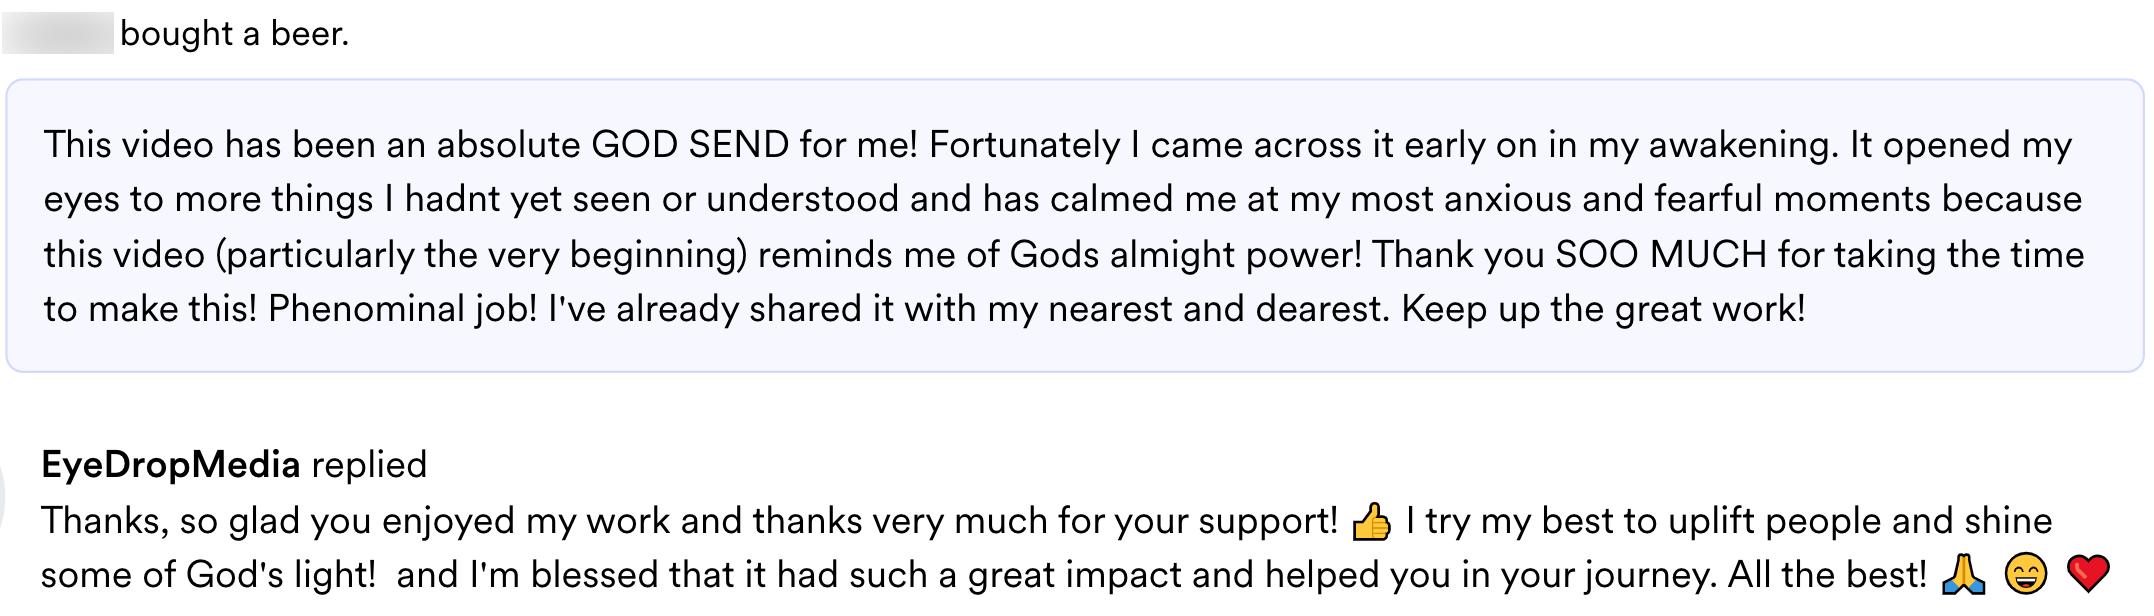Screen dimensions: 2154x616
Task: Click the blurred supporter name
Action: pyautogui.click(x=58, y=34)
